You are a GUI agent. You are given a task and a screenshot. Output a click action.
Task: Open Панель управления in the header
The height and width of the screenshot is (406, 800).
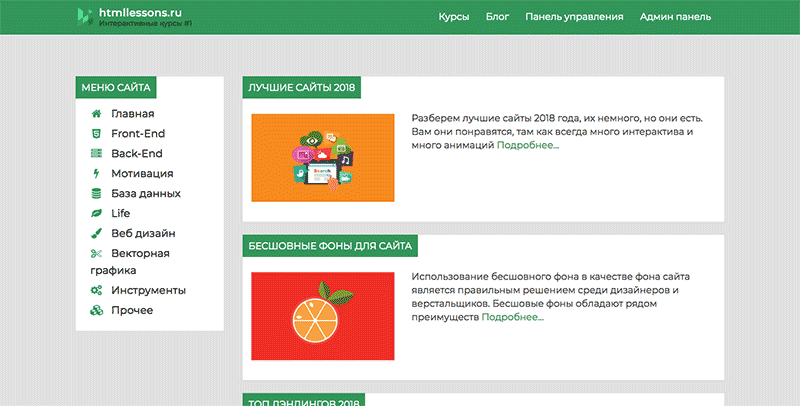pos(574,17)
